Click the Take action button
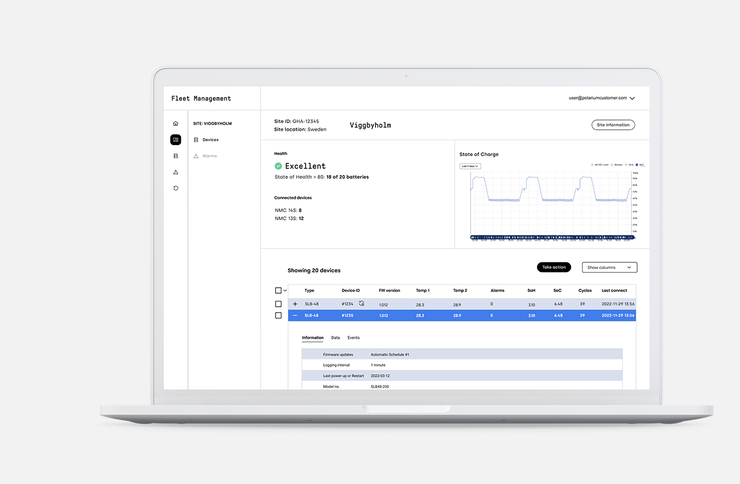This screenshot has width=740, height=484. coord(554,268)
